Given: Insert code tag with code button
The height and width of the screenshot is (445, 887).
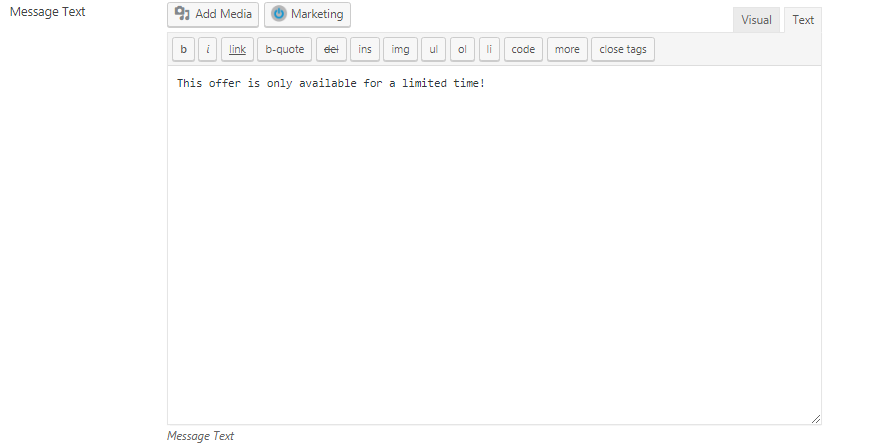Looking at the screenshot, I should point(523,49).
